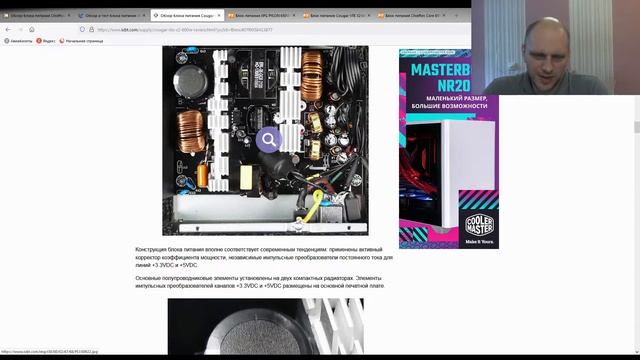Open the Начальная страница bookmark

point(81,41)
